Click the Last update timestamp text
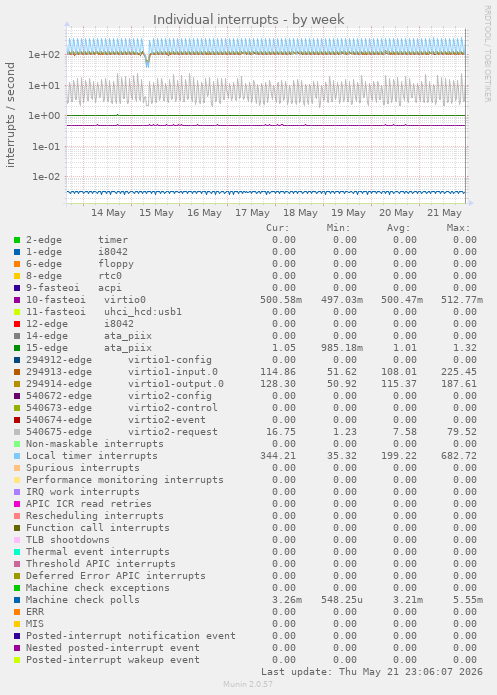 tap(372, 672)
